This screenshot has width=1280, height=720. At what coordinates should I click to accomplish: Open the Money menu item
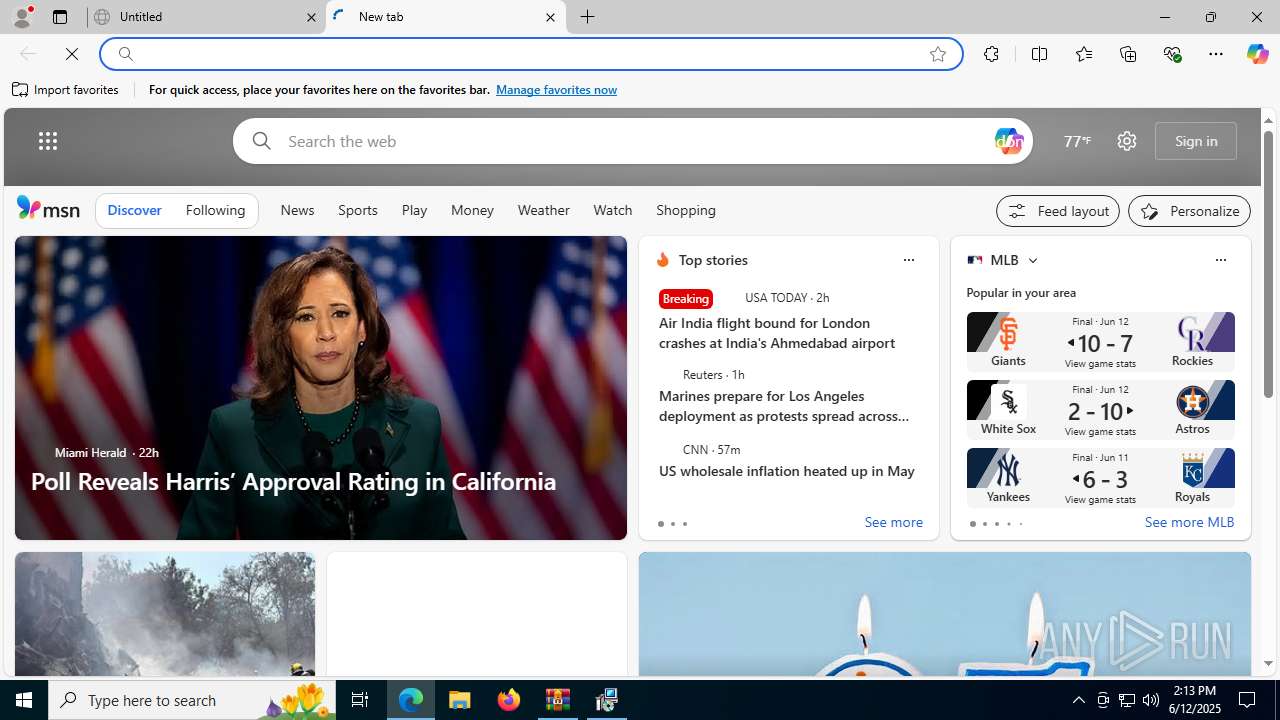472,210
